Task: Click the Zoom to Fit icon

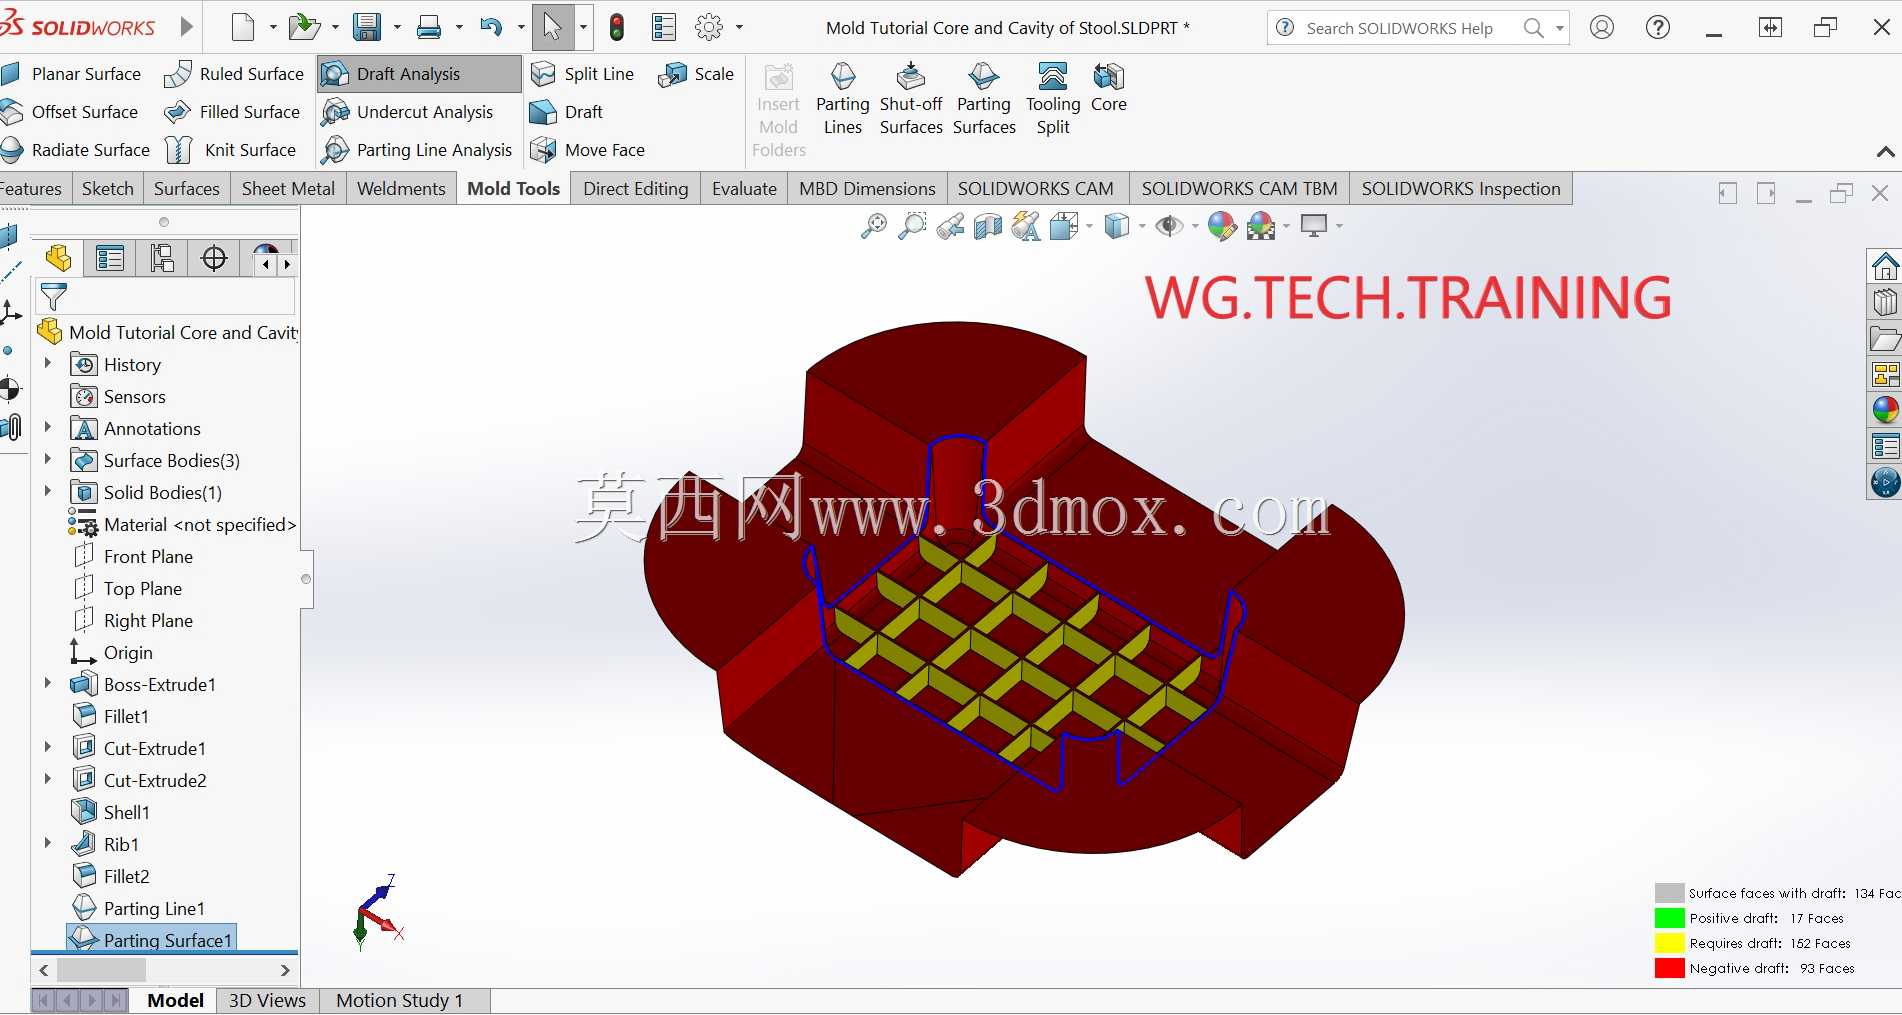Action: pos(873,226)
